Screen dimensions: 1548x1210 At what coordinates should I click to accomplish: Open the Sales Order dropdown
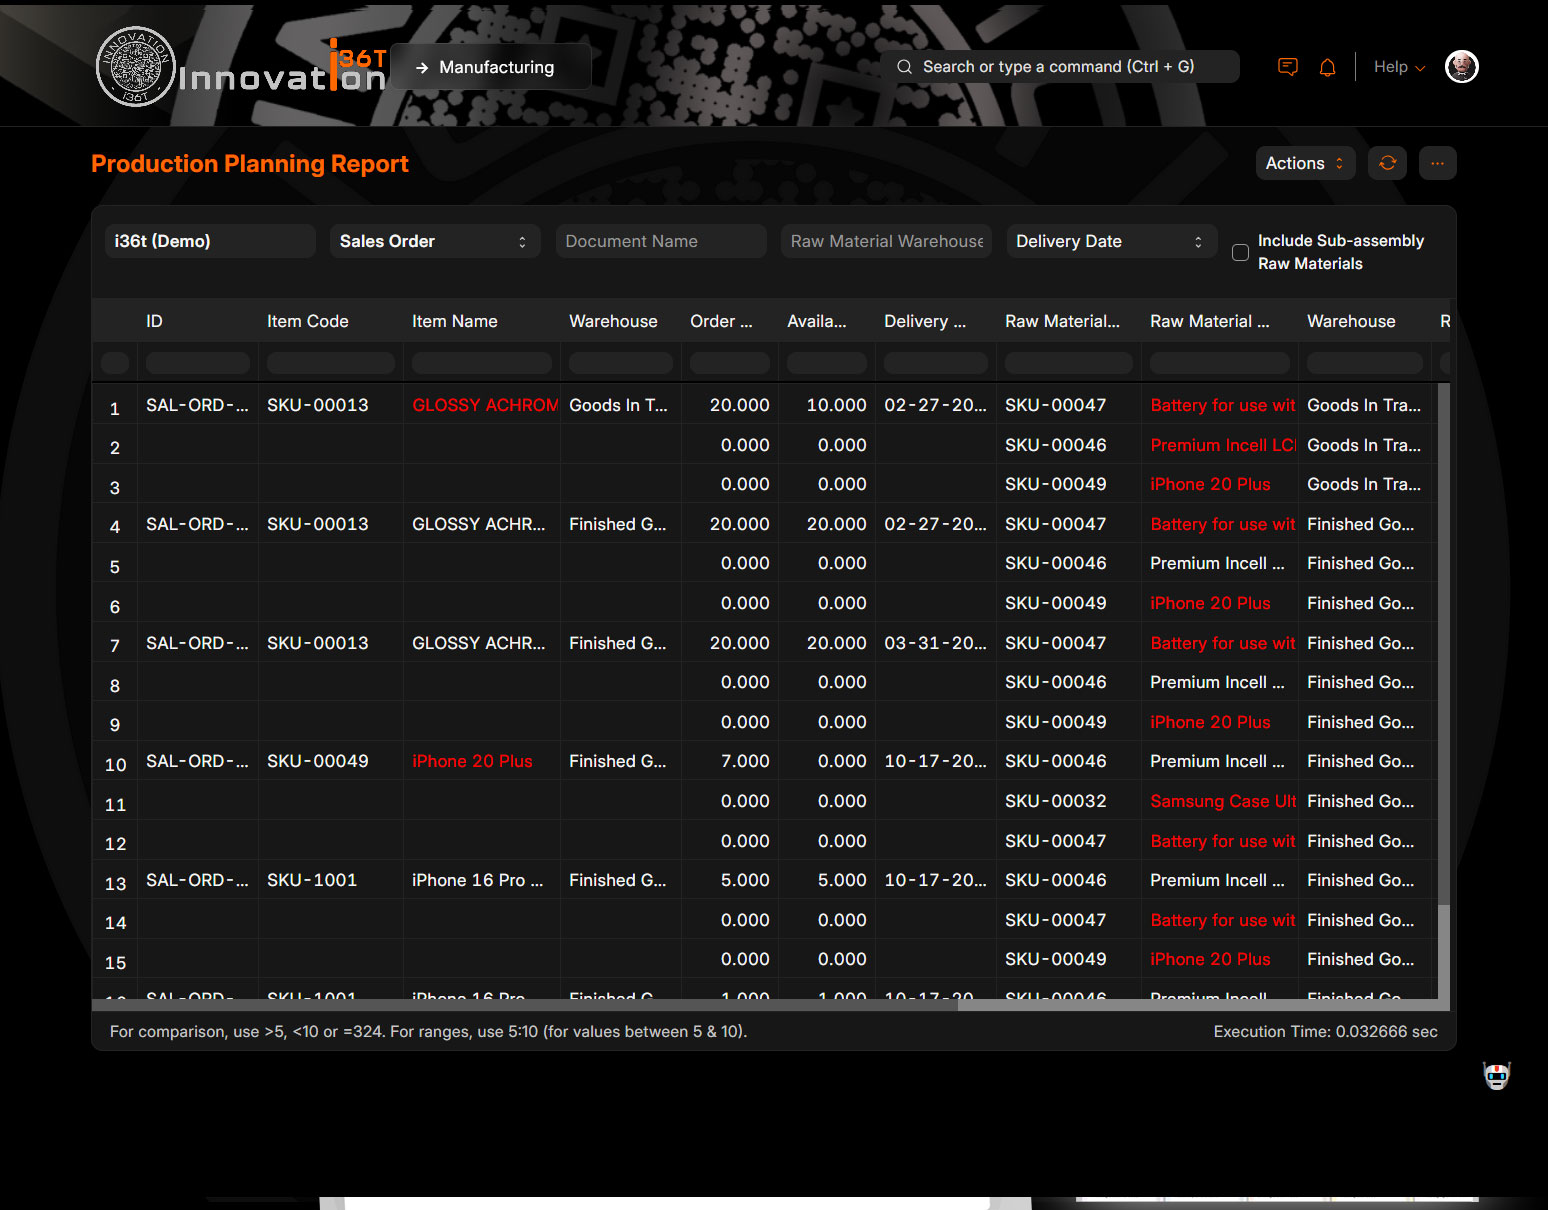click(x=434, y=241)
